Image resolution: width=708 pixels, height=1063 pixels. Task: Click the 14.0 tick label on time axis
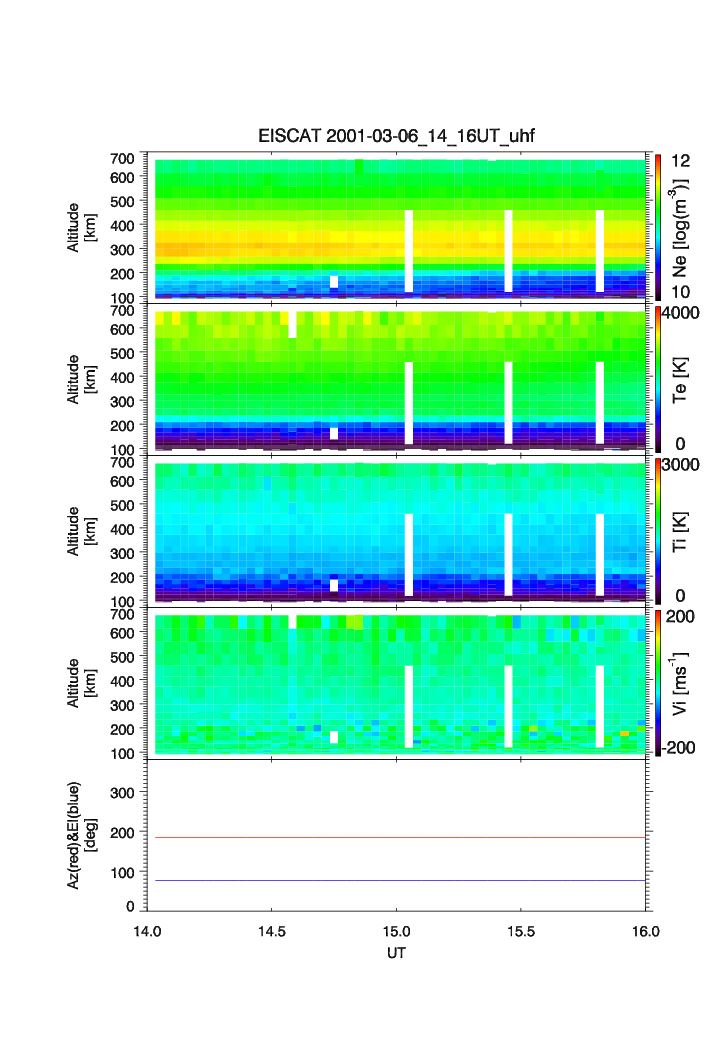point(148,932)
